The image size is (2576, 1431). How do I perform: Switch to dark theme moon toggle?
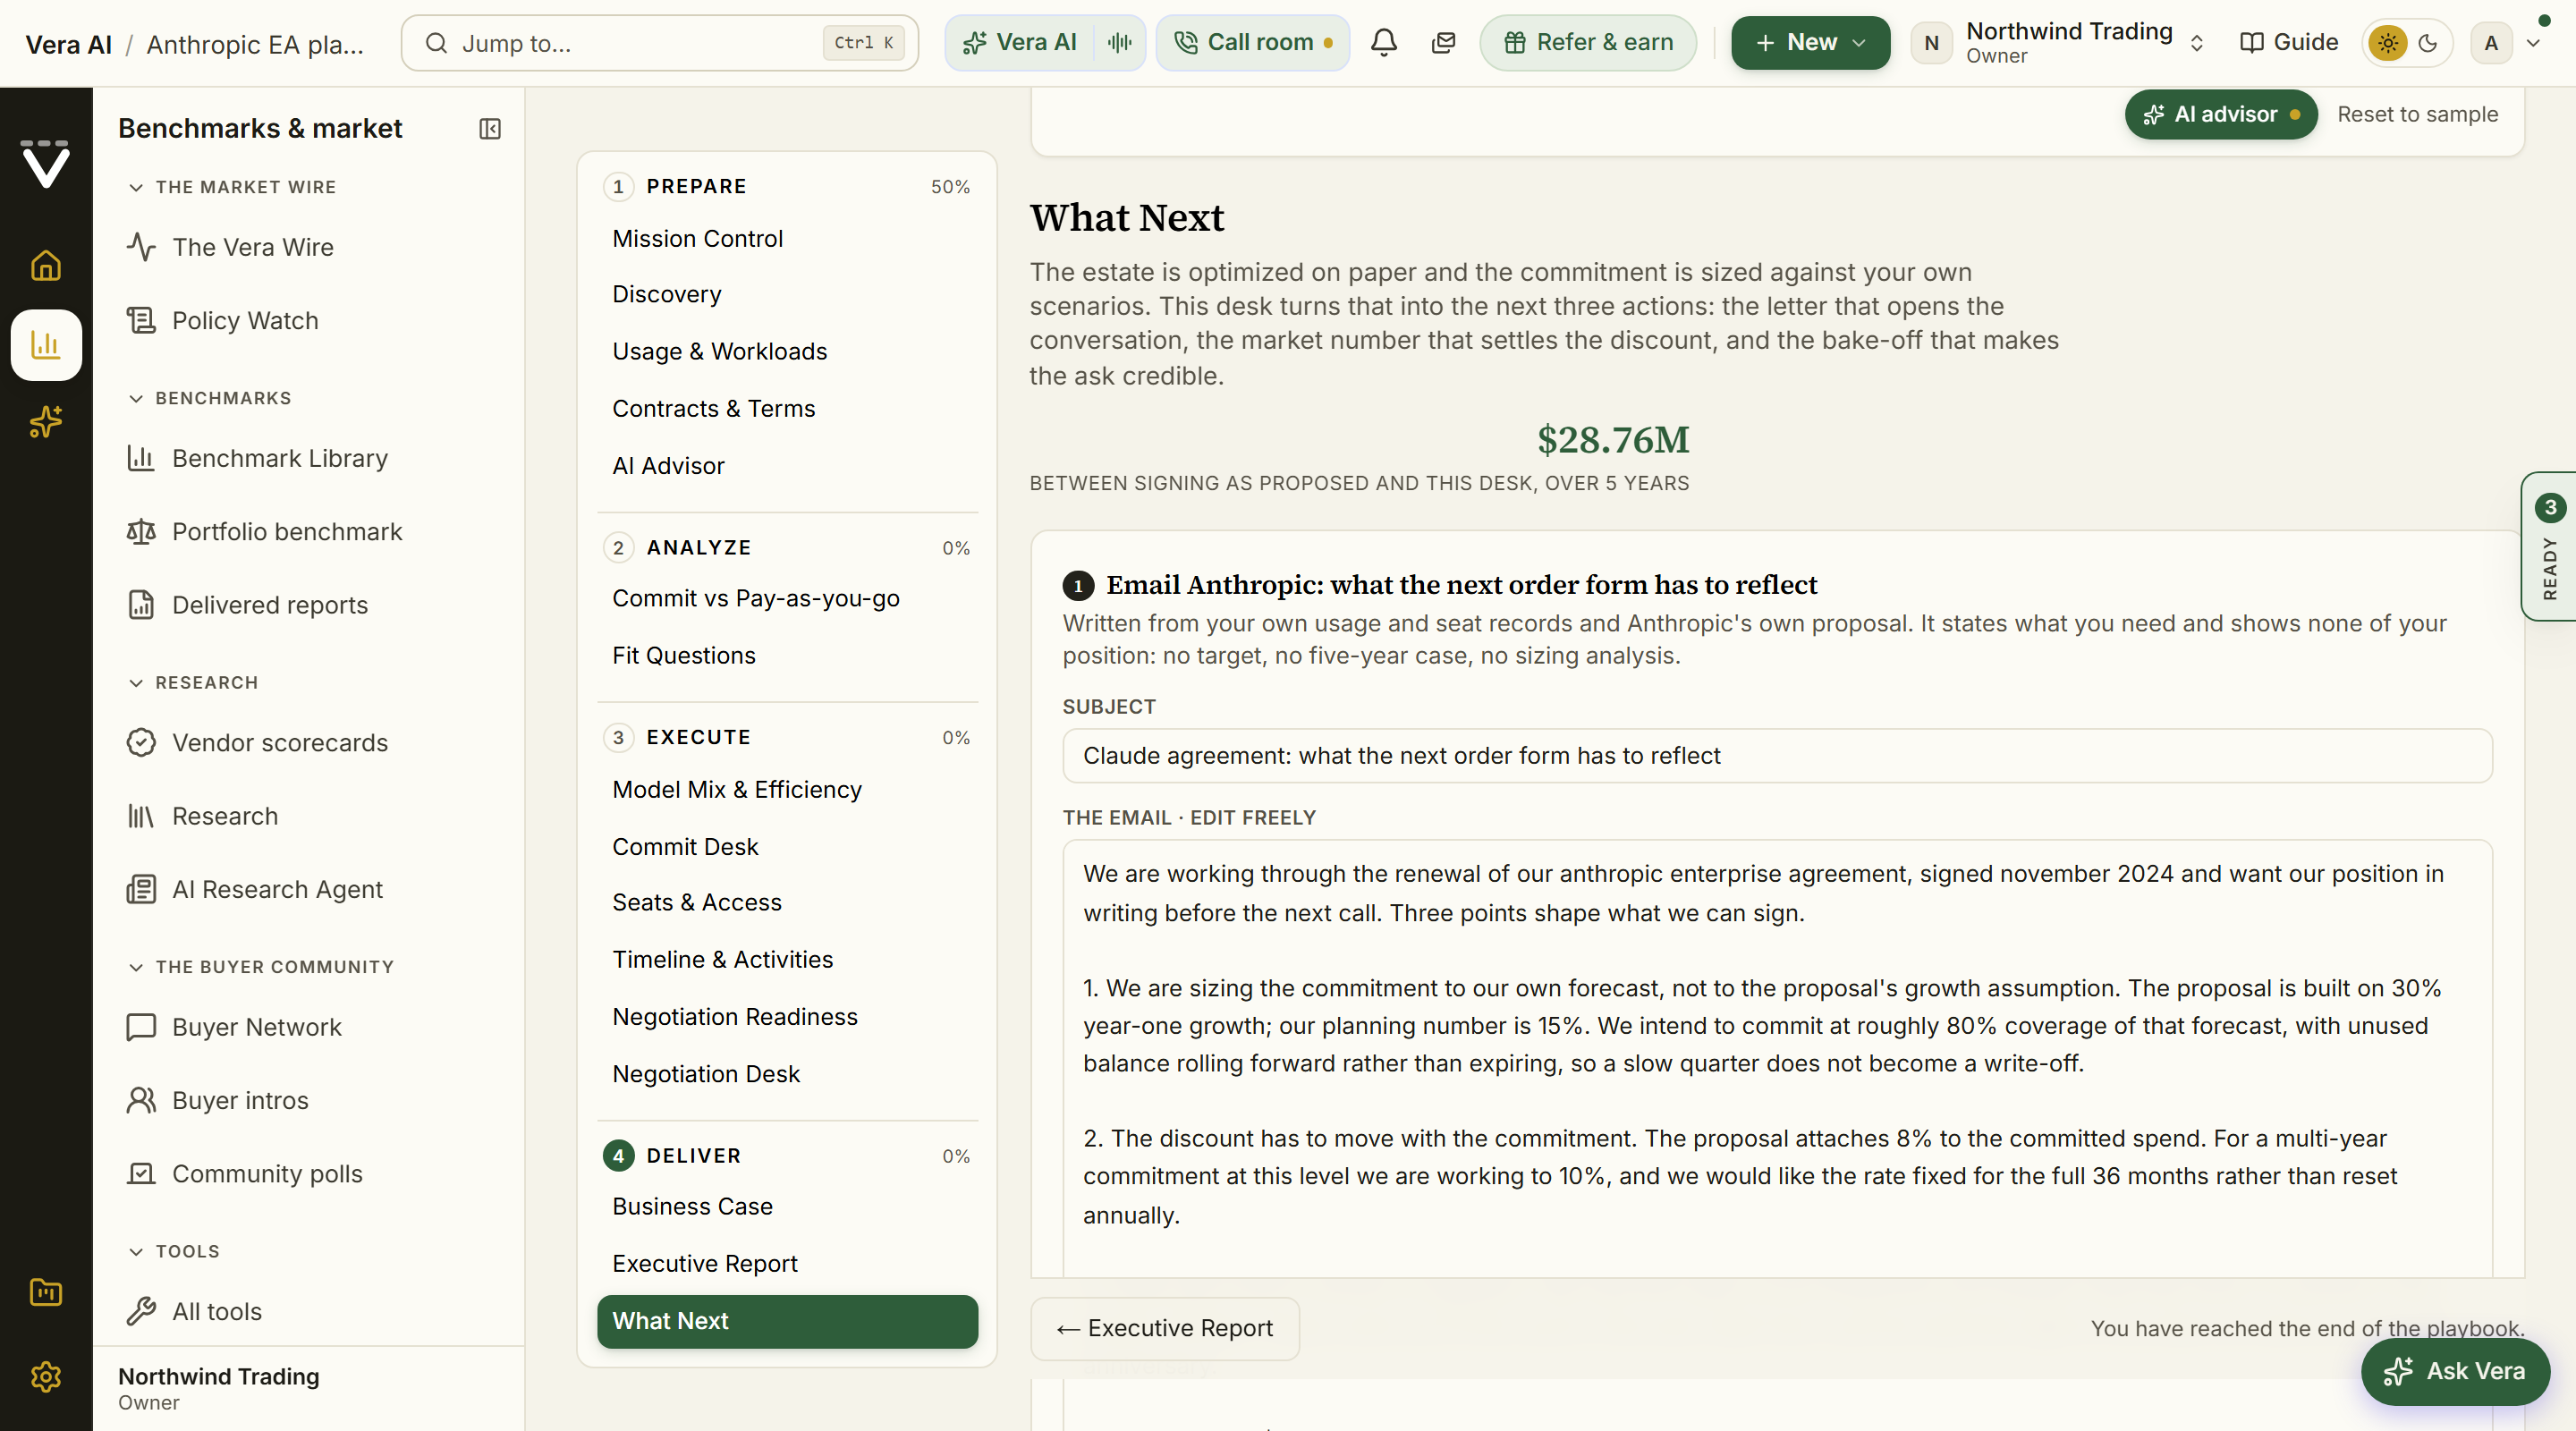coord(2428,43)
